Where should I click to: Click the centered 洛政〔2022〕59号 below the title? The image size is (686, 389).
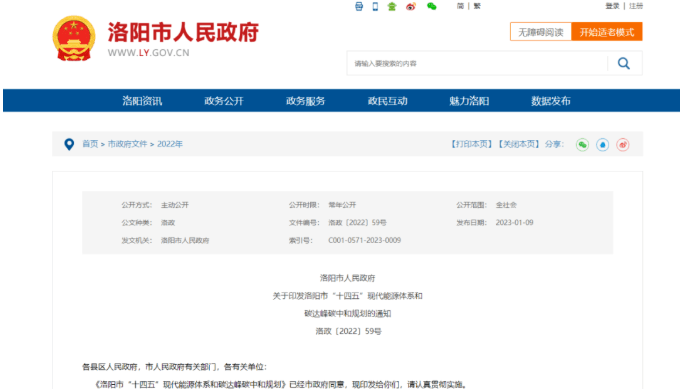348,331
